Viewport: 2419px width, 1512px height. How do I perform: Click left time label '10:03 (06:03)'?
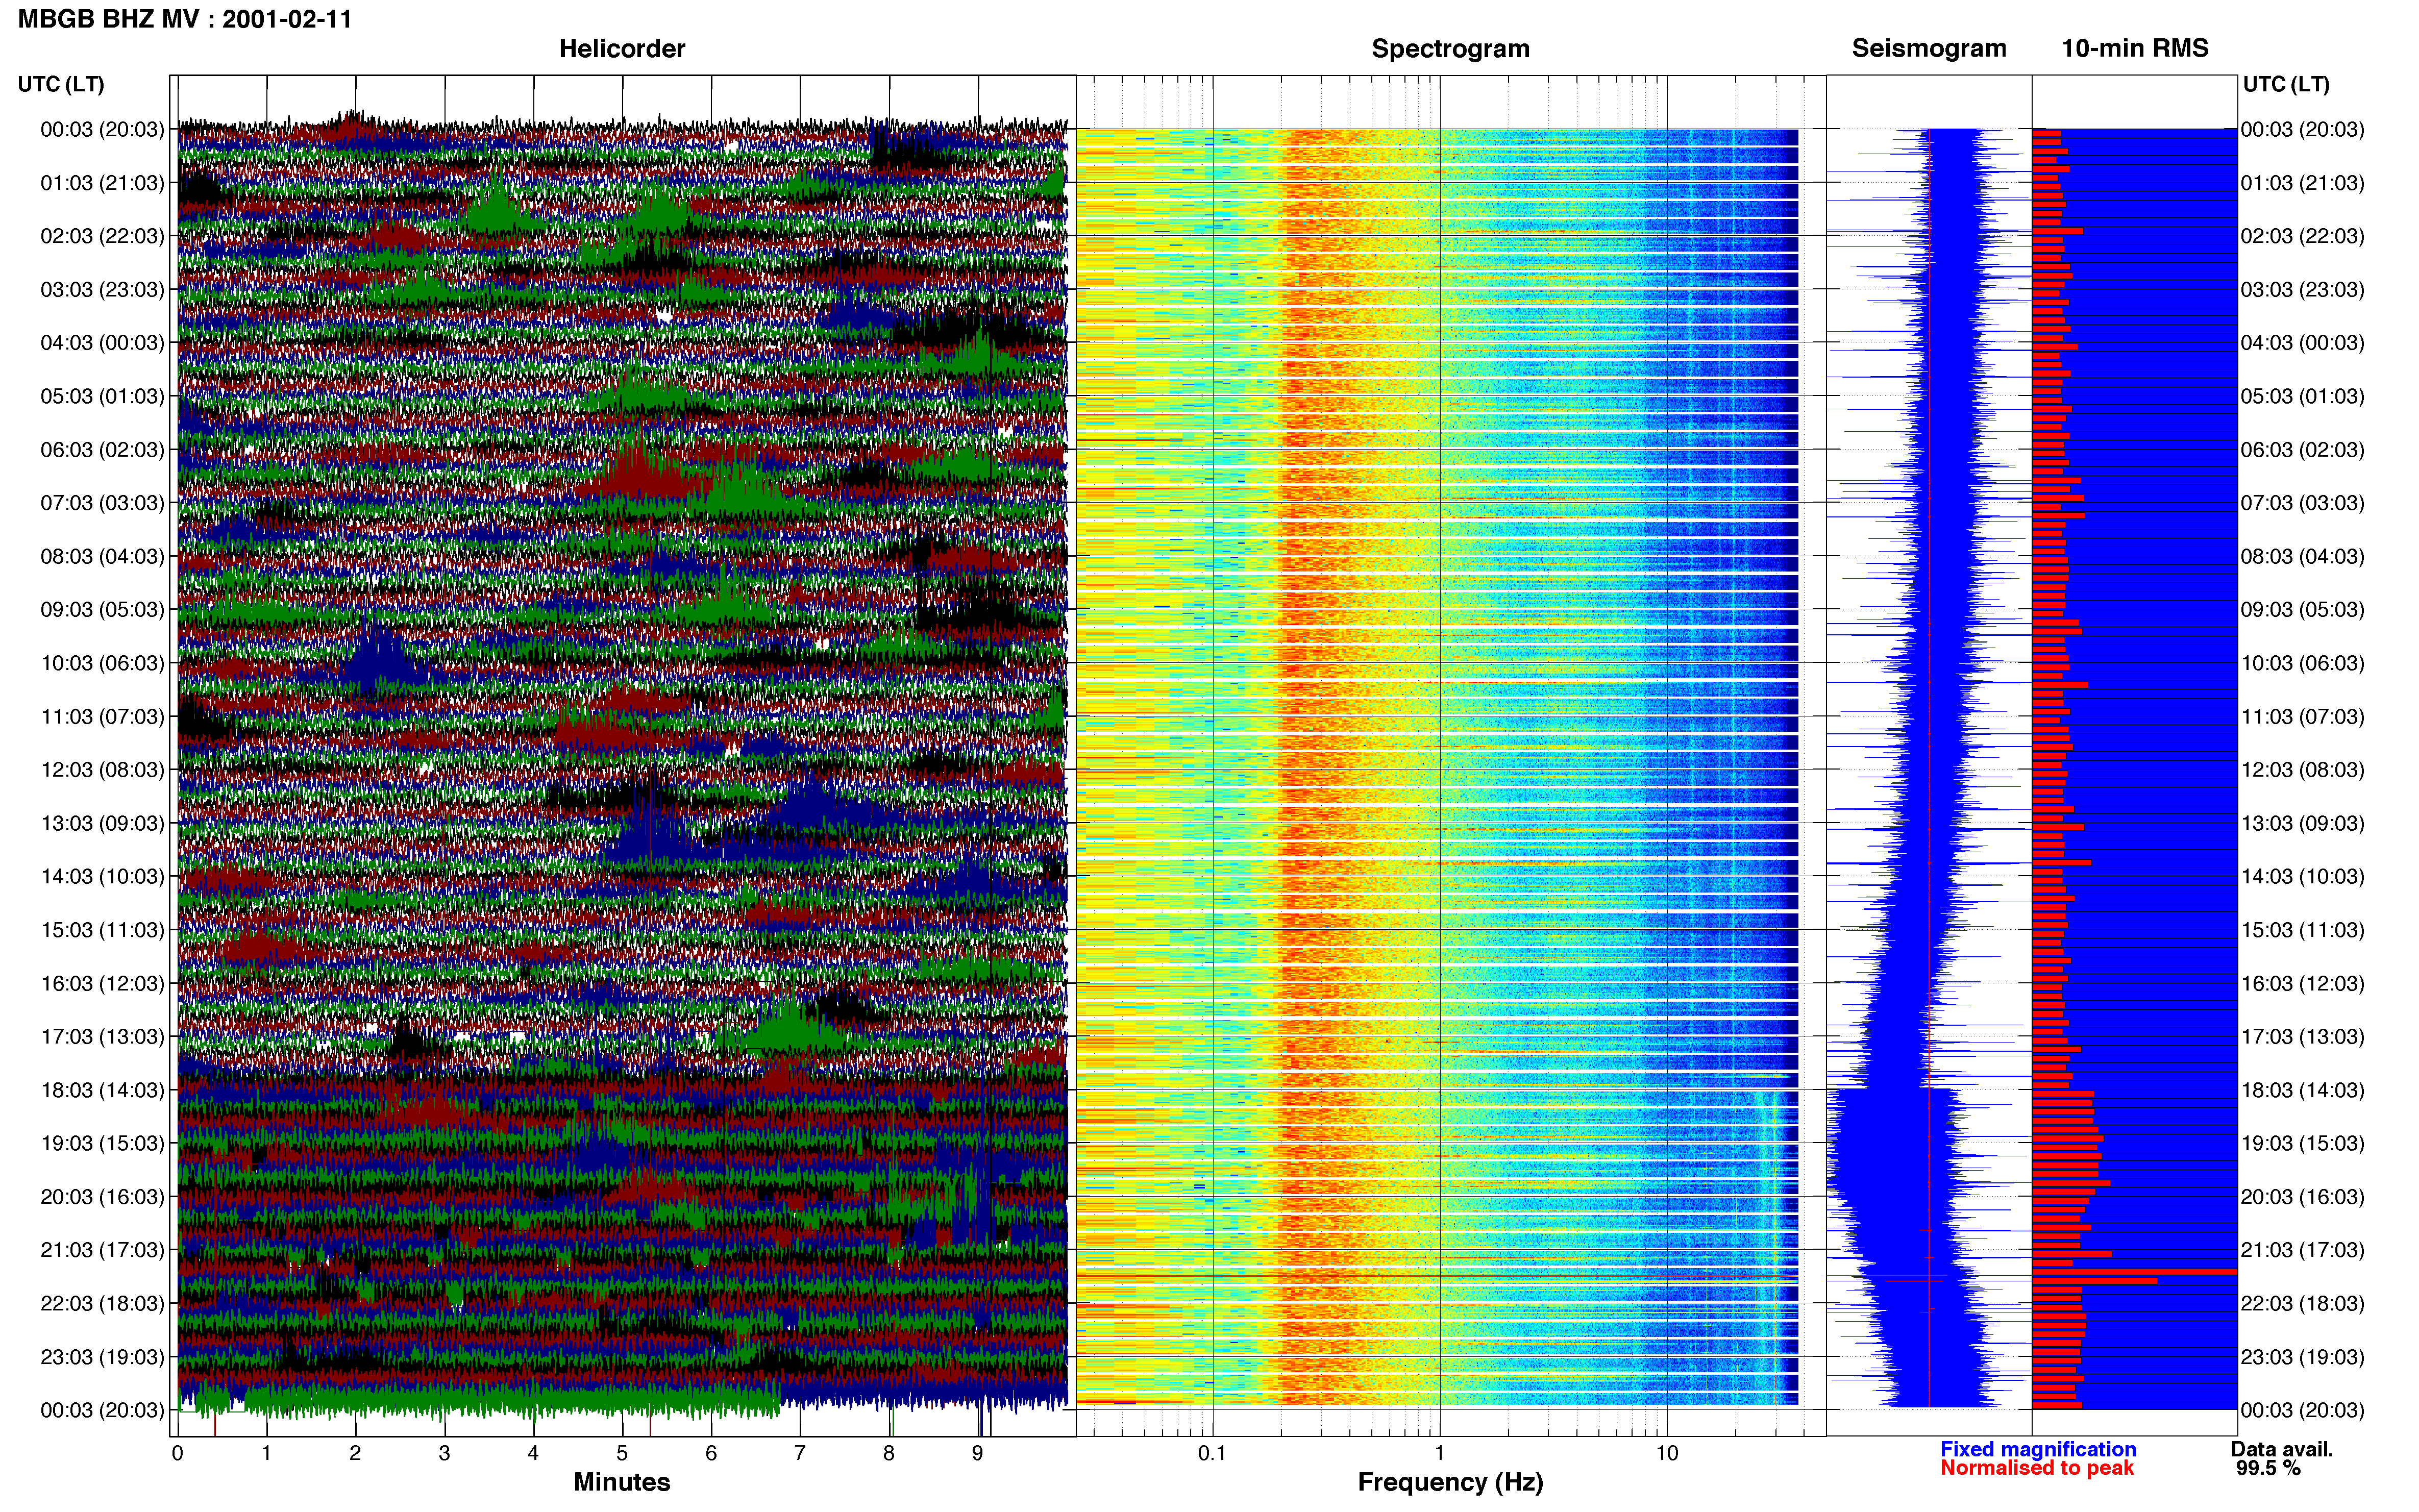coord(102,663)
